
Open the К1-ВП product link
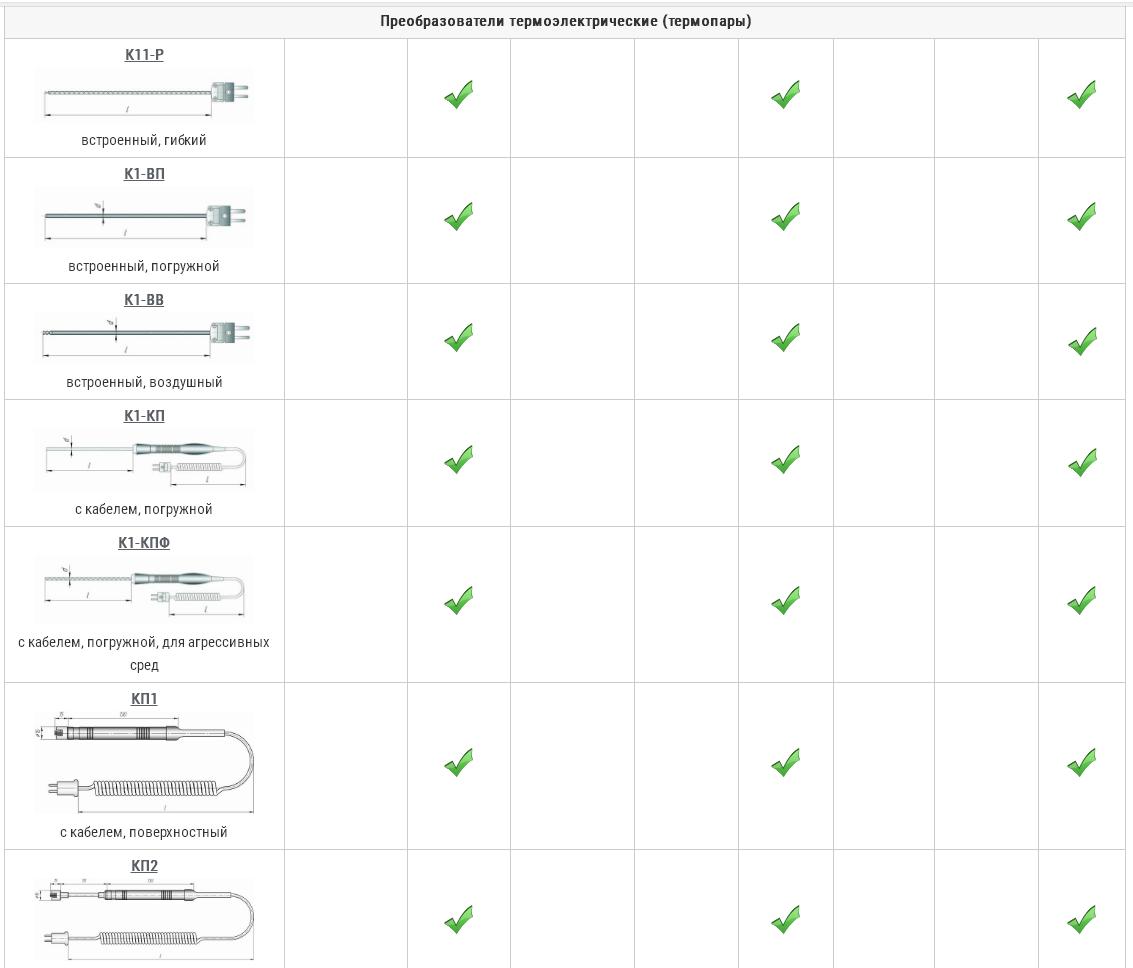click(x=144, y=174)
